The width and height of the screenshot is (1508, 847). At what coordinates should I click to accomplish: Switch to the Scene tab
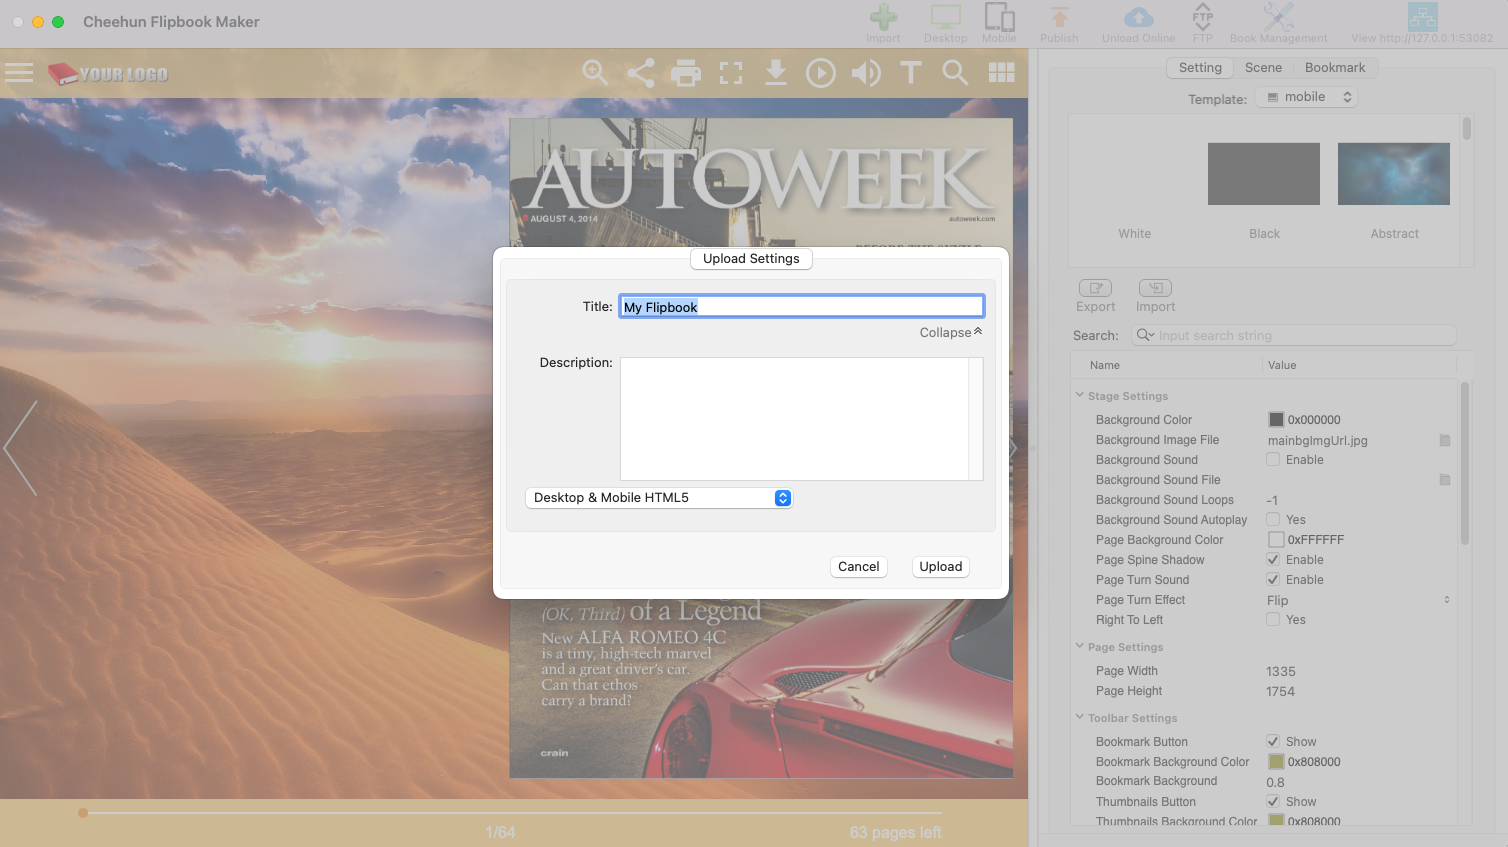(1263, 68)
